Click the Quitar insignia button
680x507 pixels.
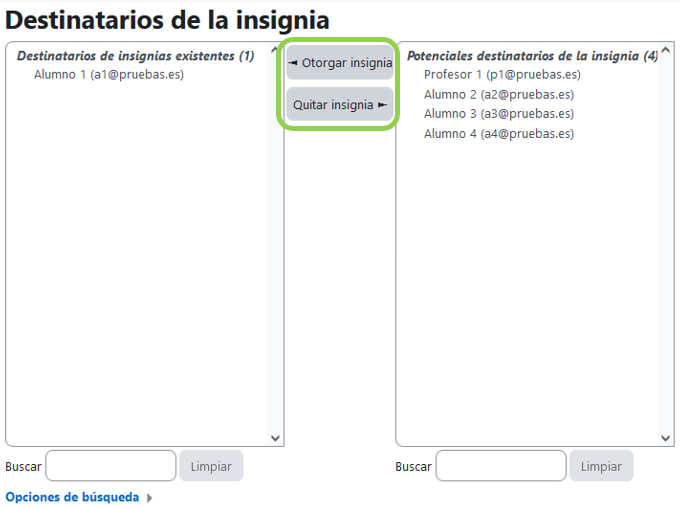(340, 105)
